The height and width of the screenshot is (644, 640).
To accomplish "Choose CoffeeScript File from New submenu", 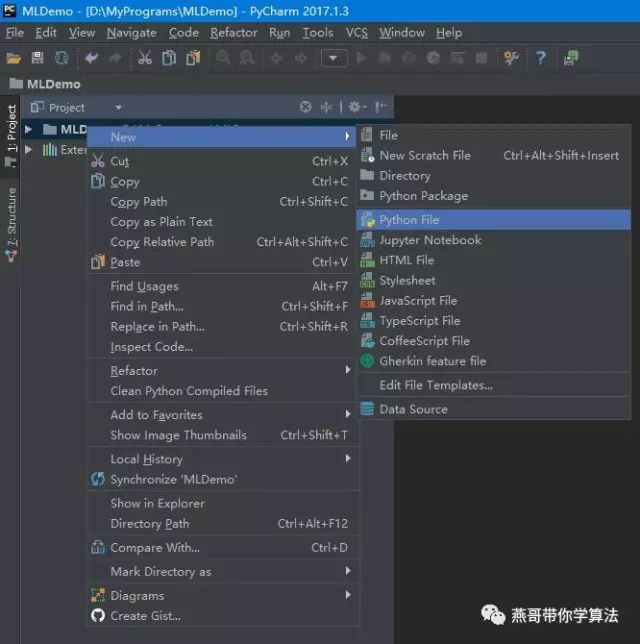I will pos(493,341).
